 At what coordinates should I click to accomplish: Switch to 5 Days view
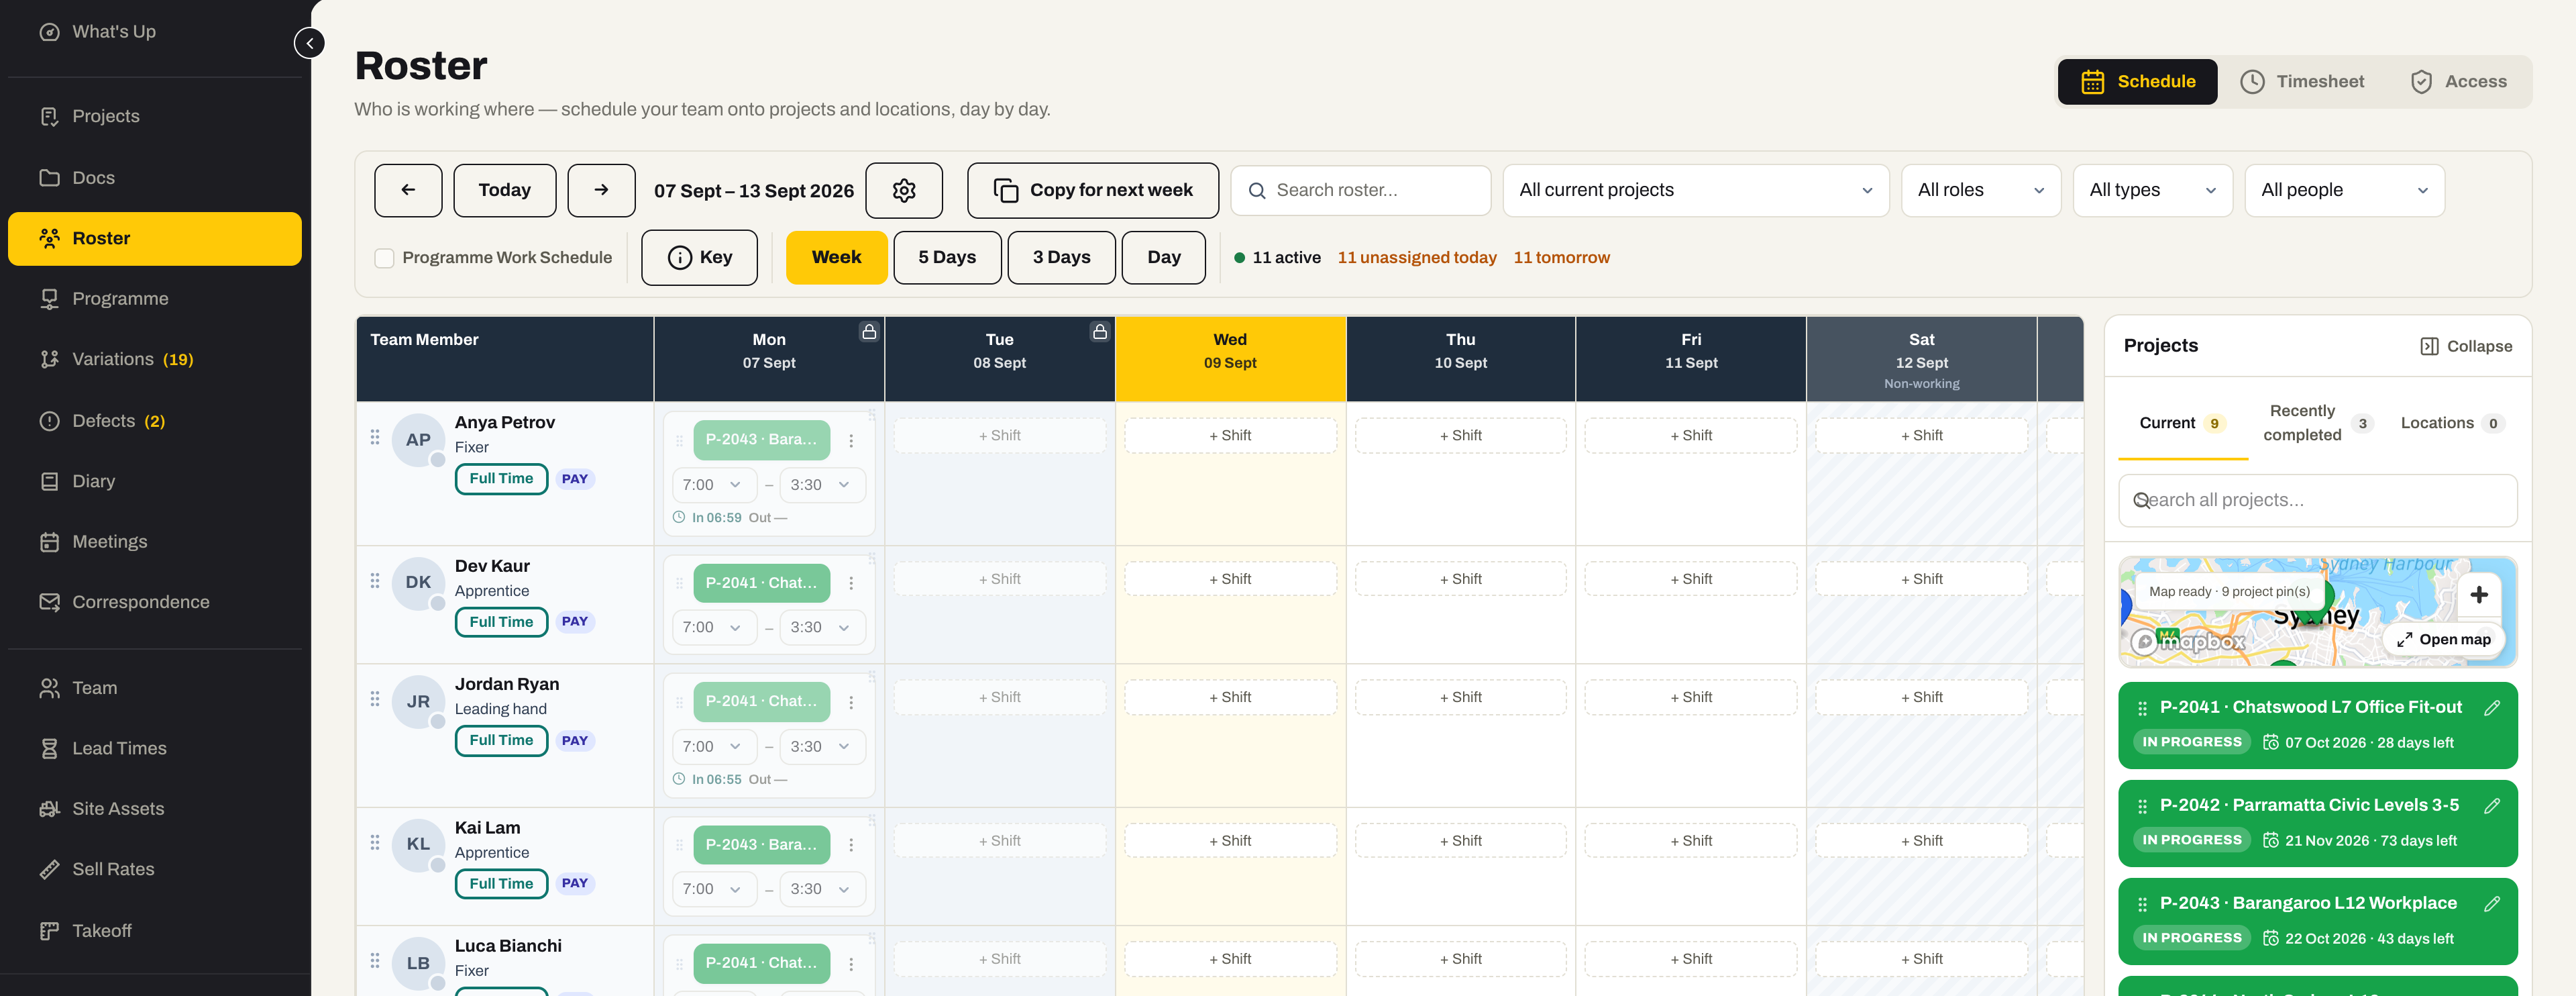click(x=947, y=258)
